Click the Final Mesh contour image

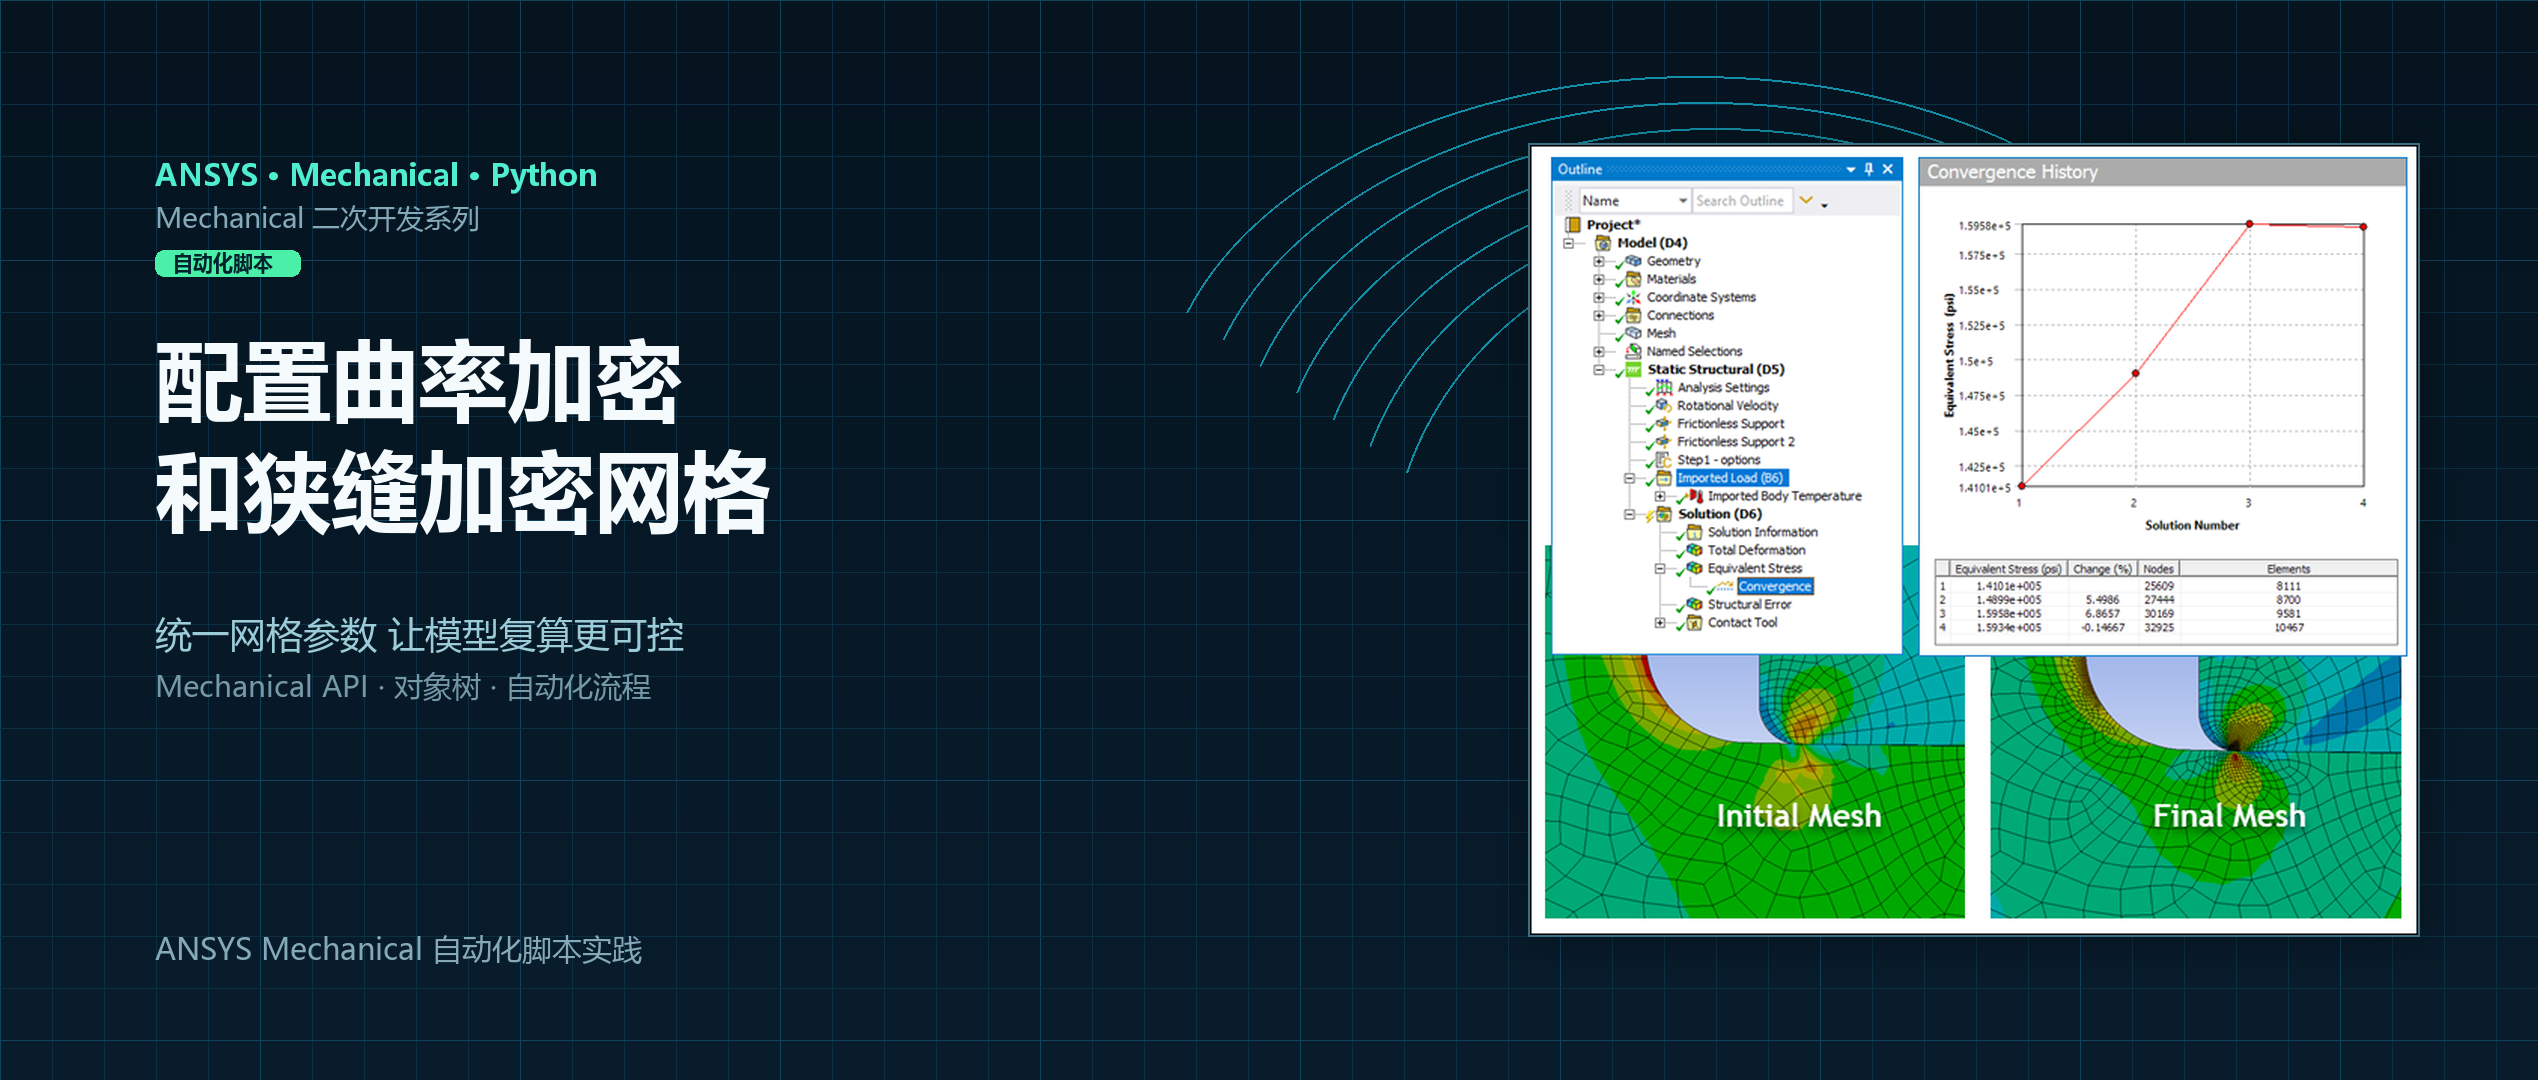(x=2195, y=786)
